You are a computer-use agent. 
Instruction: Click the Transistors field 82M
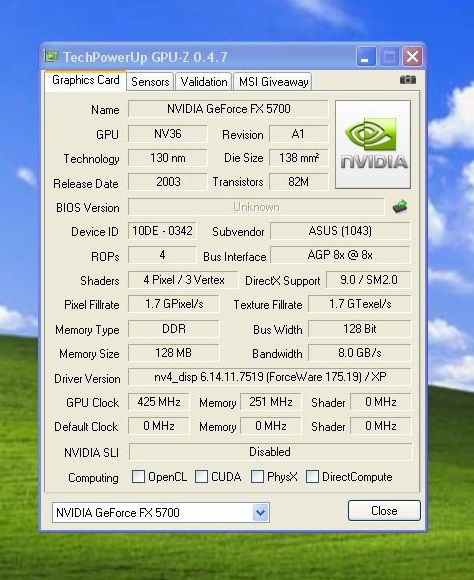299,182
